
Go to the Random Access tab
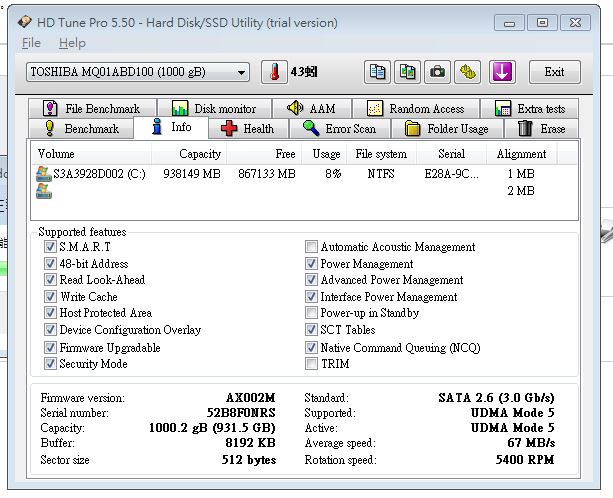[416, 108]
